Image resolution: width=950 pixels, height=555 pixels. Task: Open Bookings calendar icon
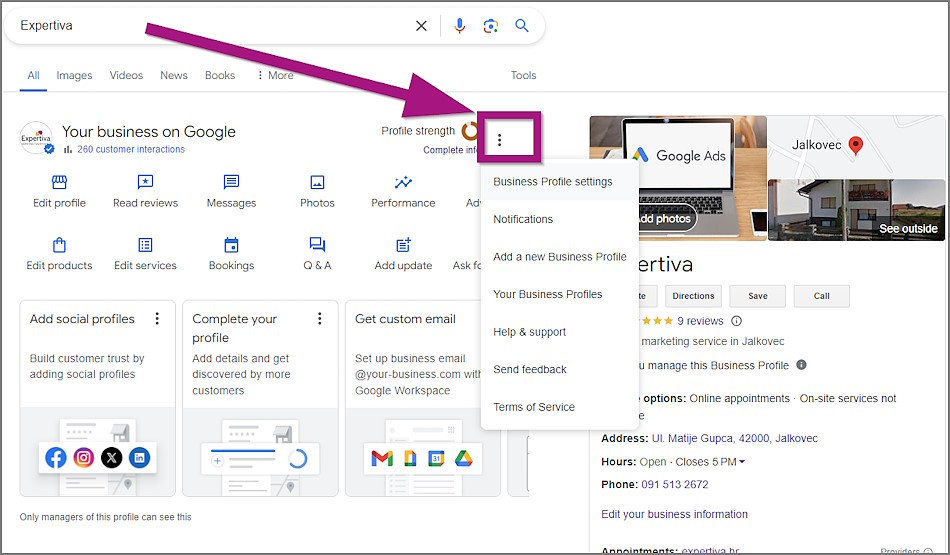tap(231, 245)
